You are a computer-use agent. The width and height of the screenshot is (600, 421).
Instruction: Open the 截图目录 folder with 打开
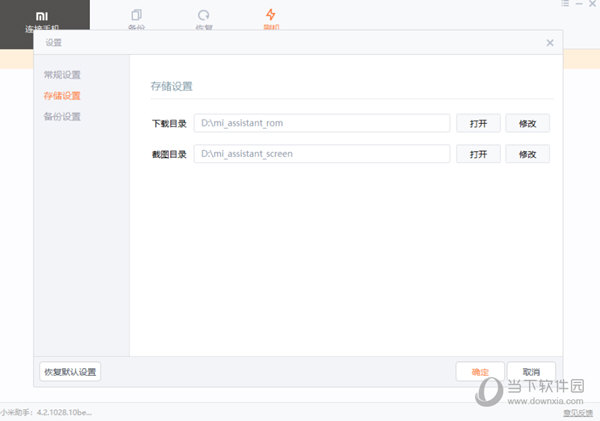pos(478,154)
